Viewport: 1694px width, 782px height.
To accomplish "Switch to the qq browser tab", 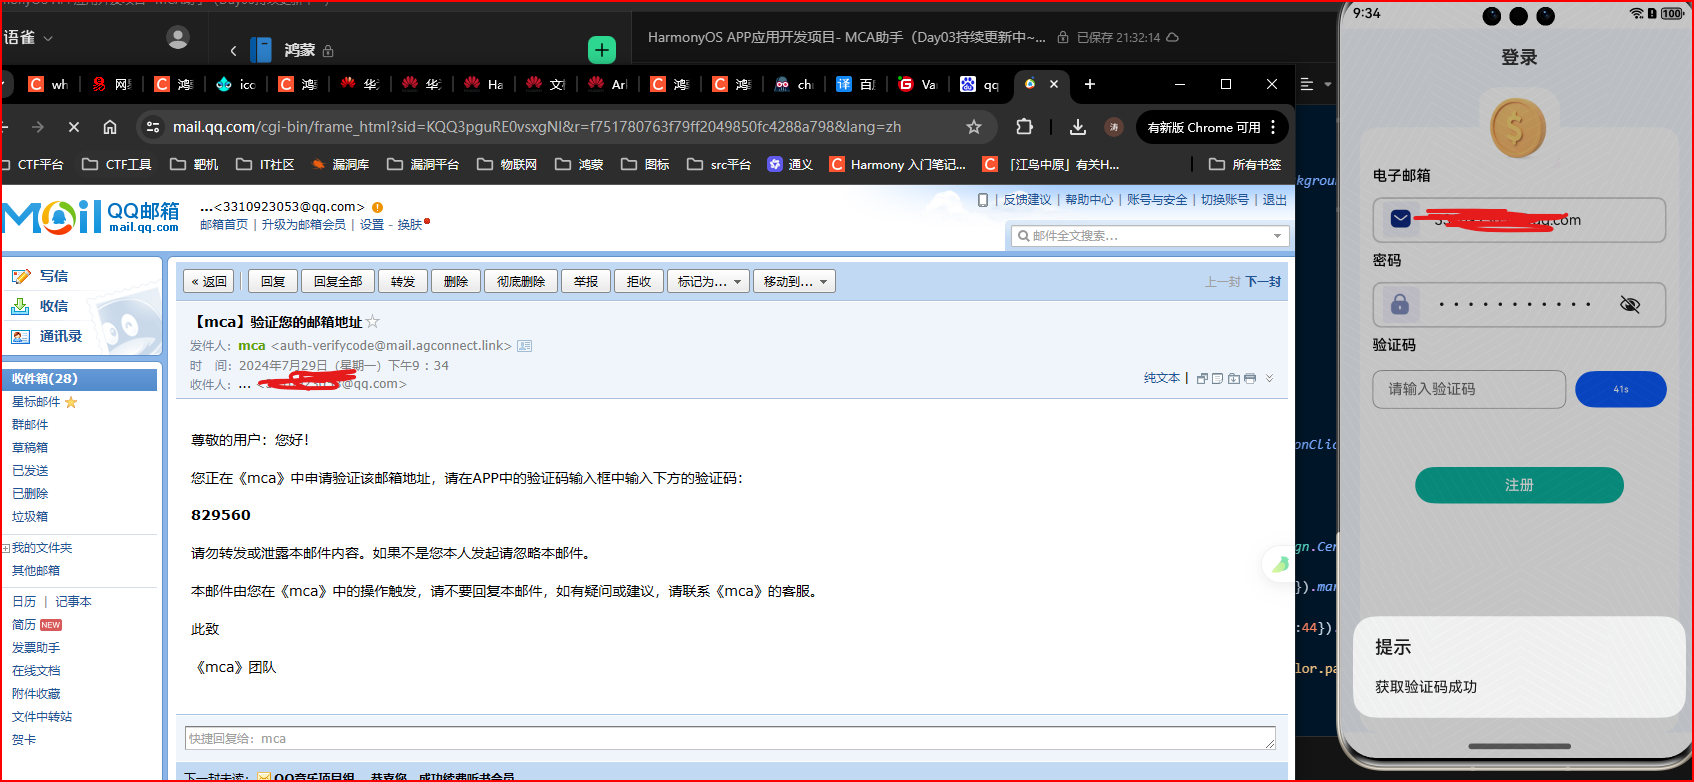I will click(980, 84).
